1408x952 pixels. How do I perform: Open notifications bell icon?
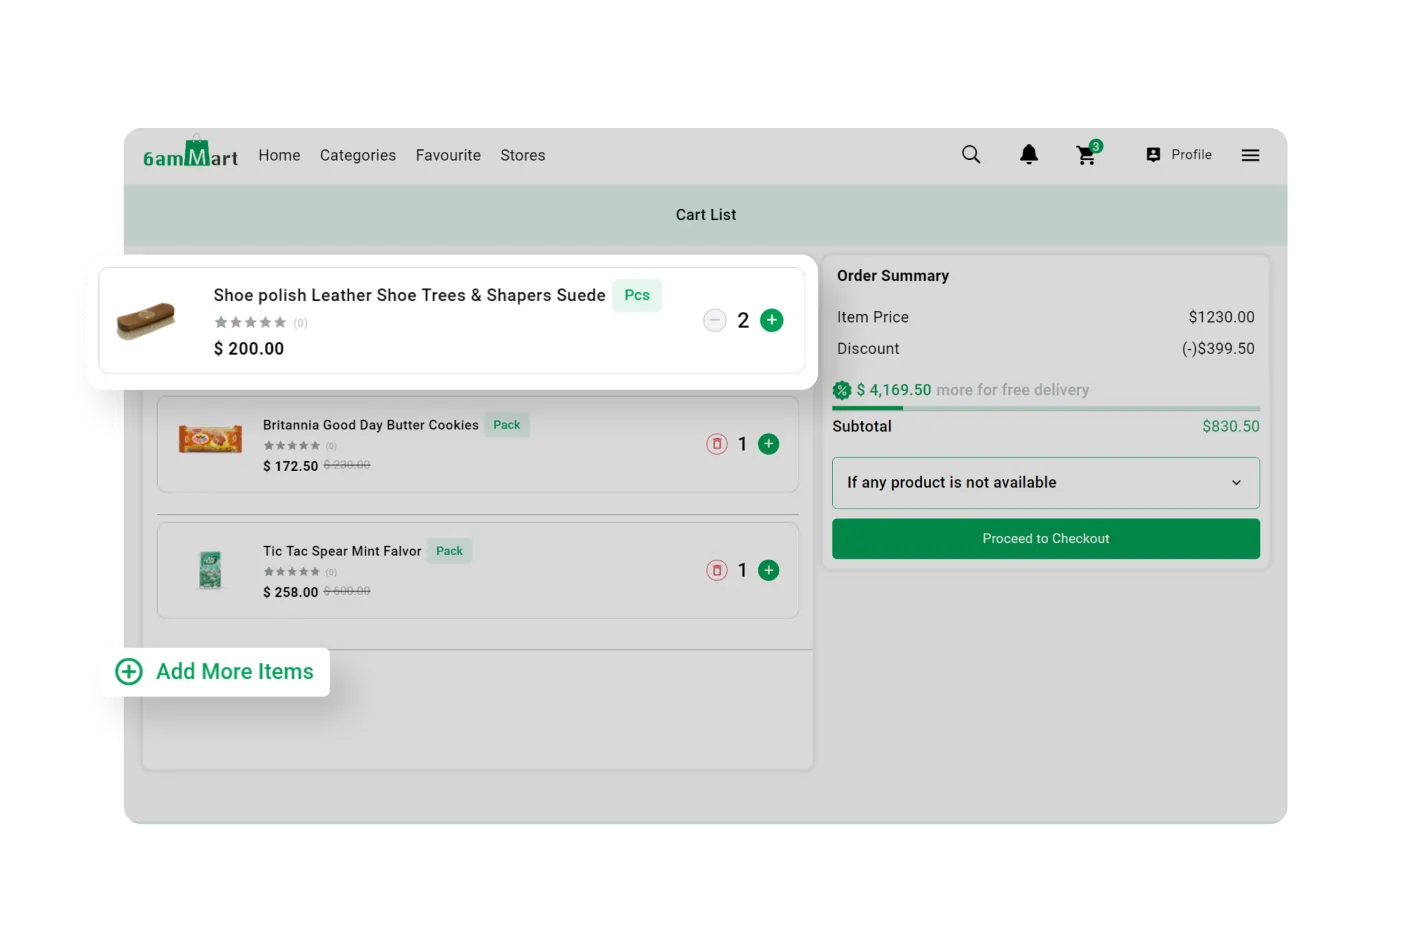pos(1028,155)
